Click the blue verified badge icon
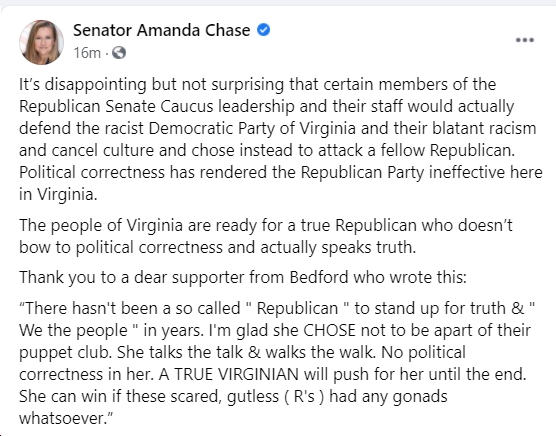The image size is (556, 436). 263,30
